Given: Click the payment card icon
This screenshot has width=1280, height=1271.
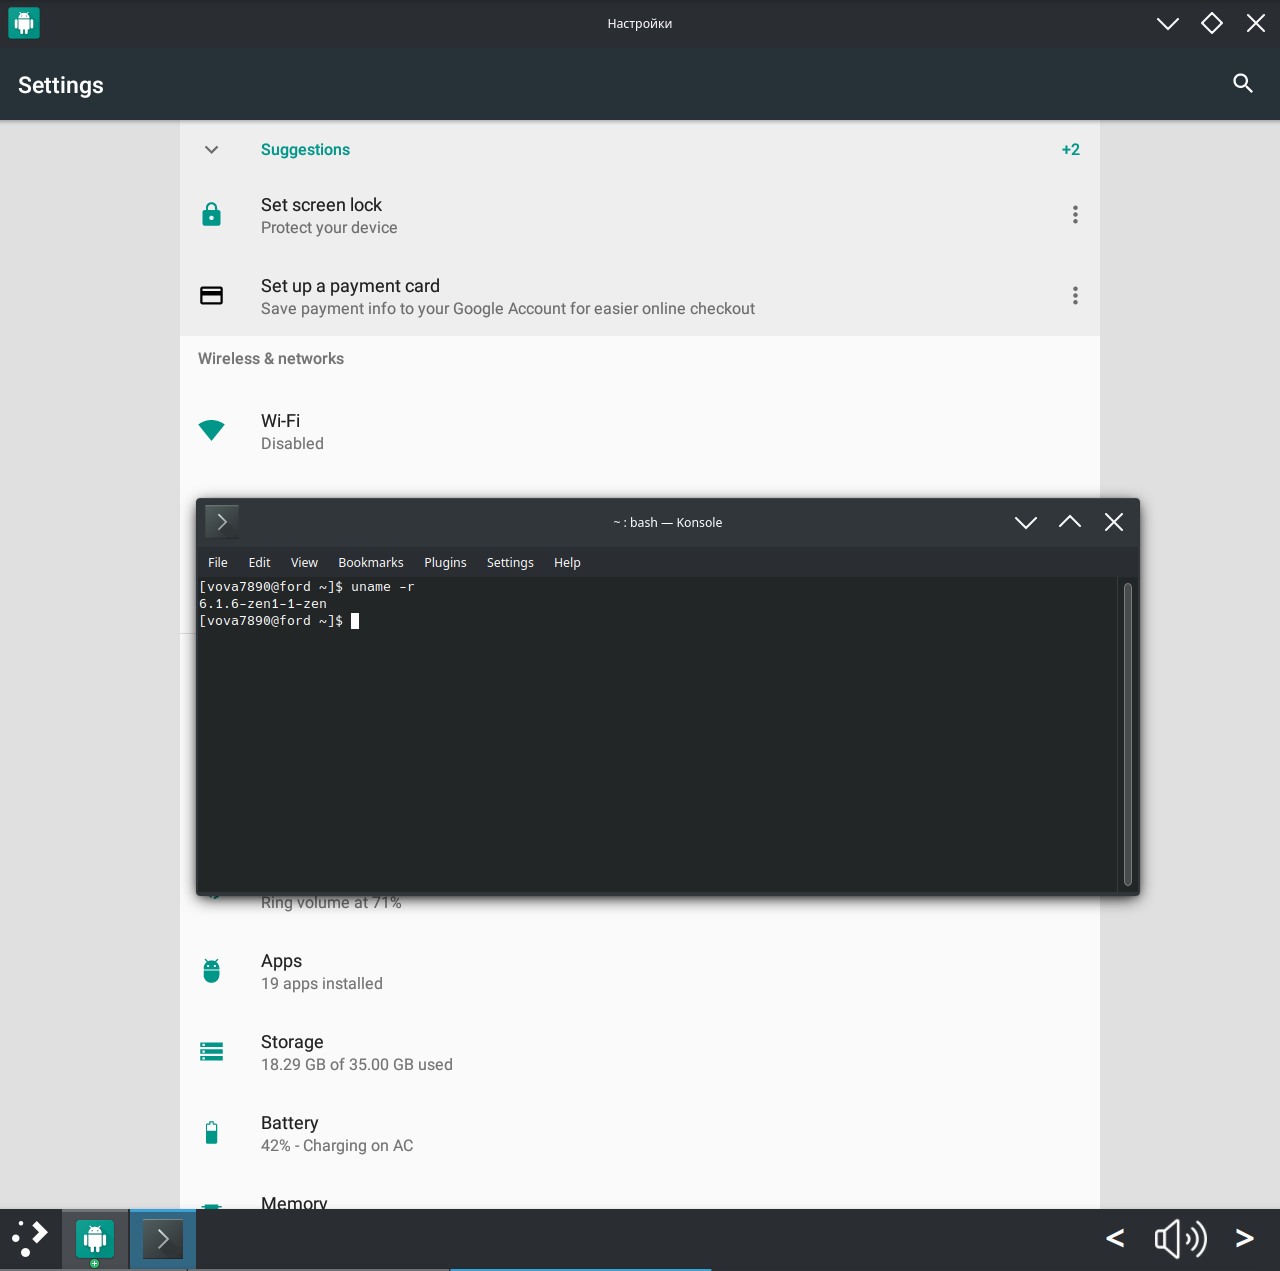Looking at the screenshot, I should pyautogui.click(x=211, y=295).
